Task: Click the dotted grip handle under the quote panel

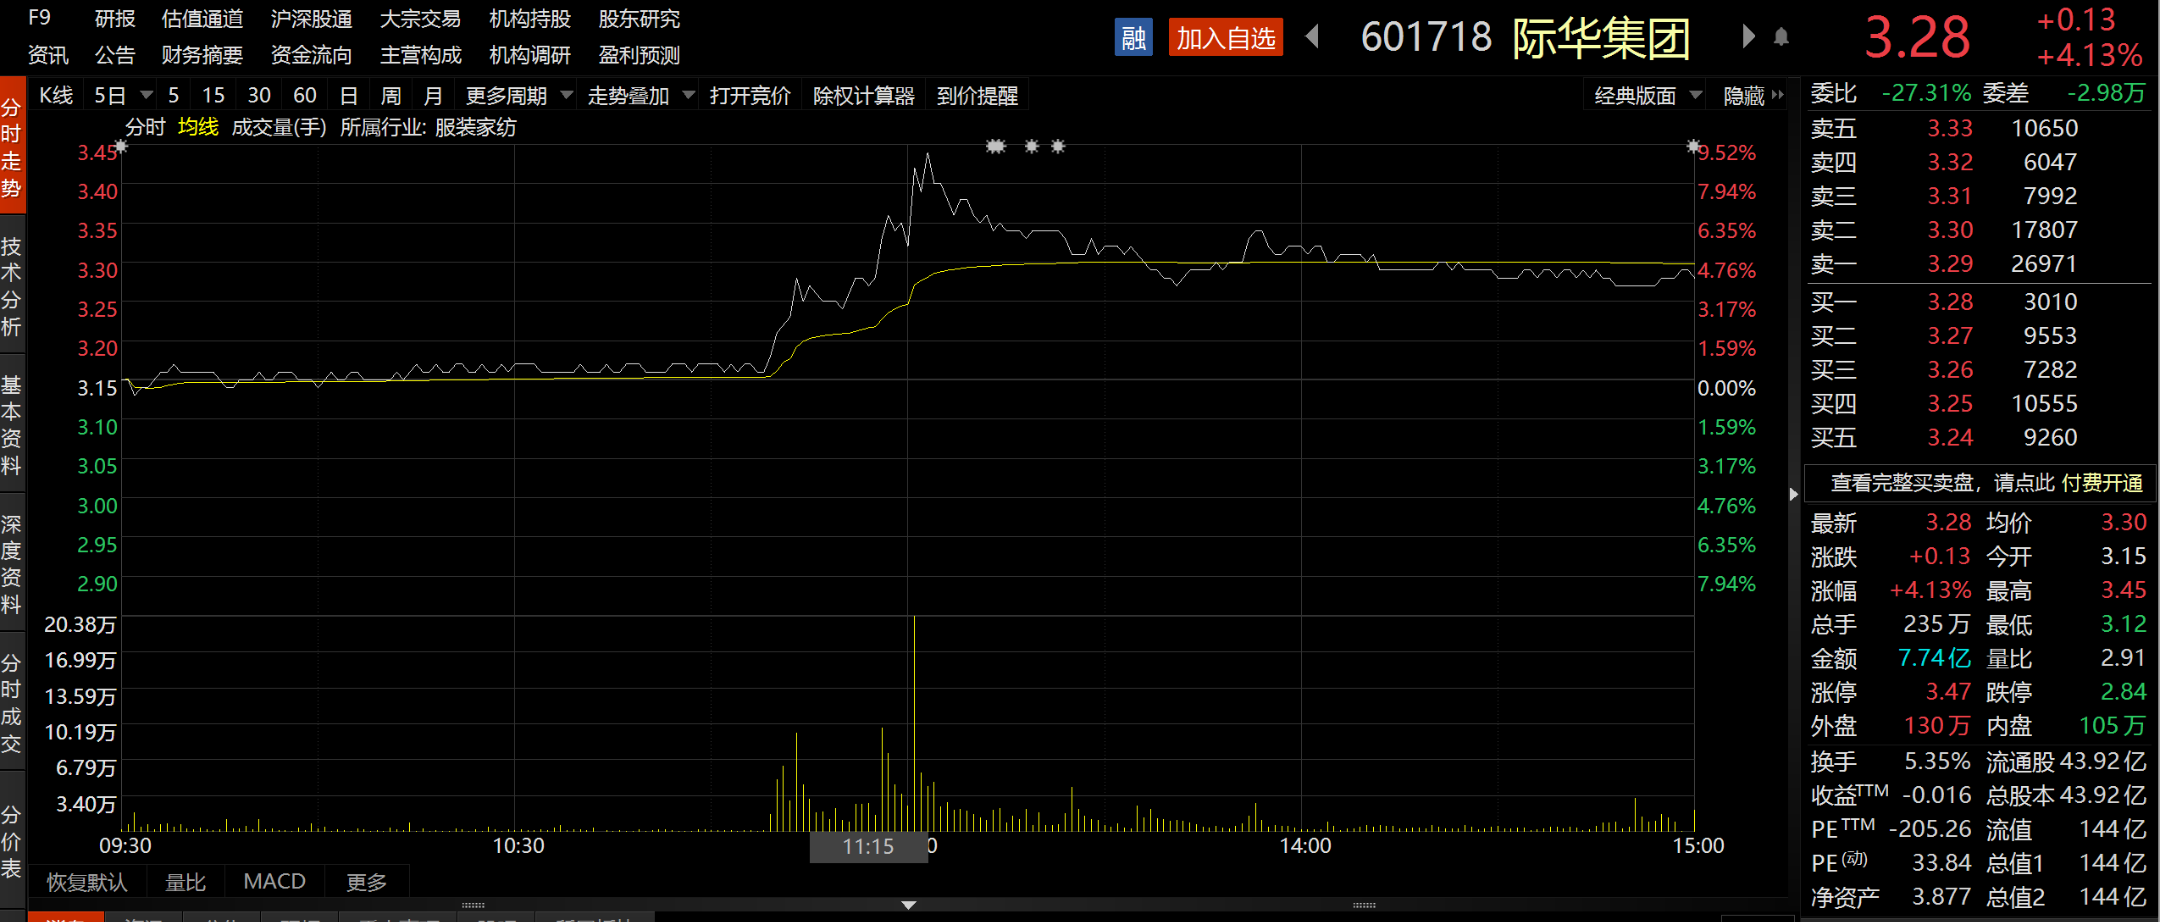Action: pyautogui.click(x=1364, y=905)
